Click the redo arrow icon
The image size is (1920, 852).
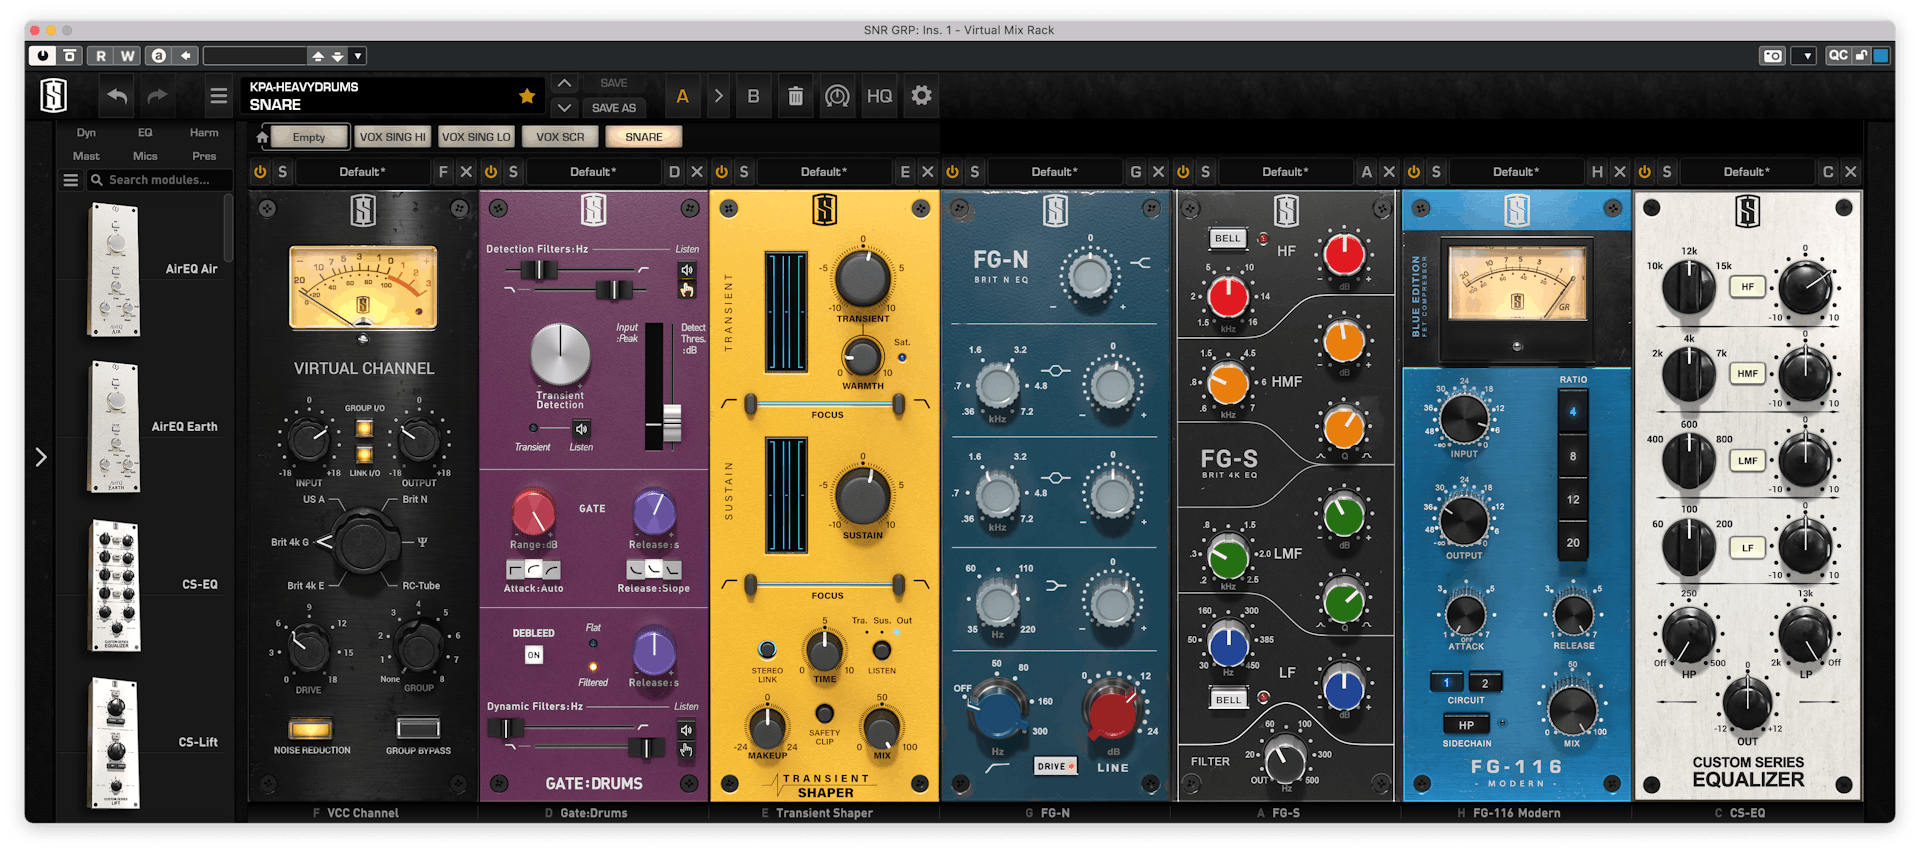[x=157, y=96]
